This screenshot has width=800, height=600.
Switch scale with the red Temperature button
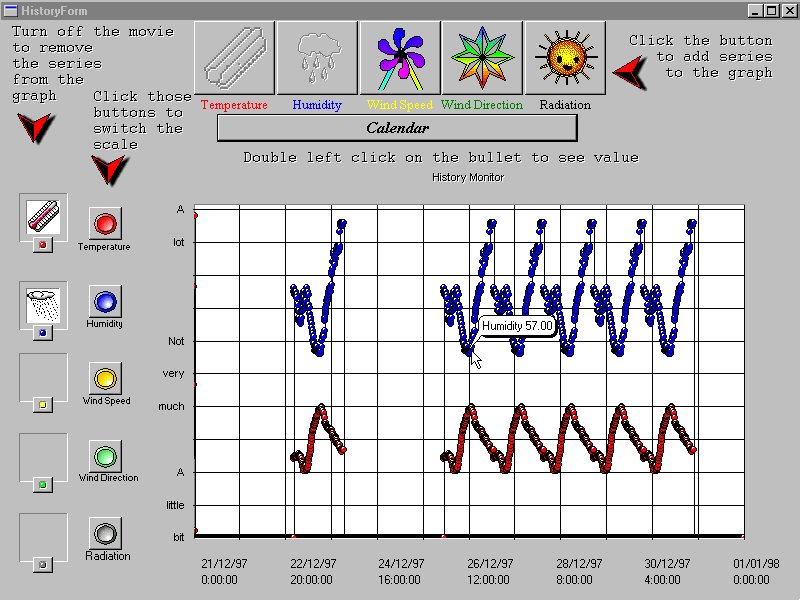[104, 222]
